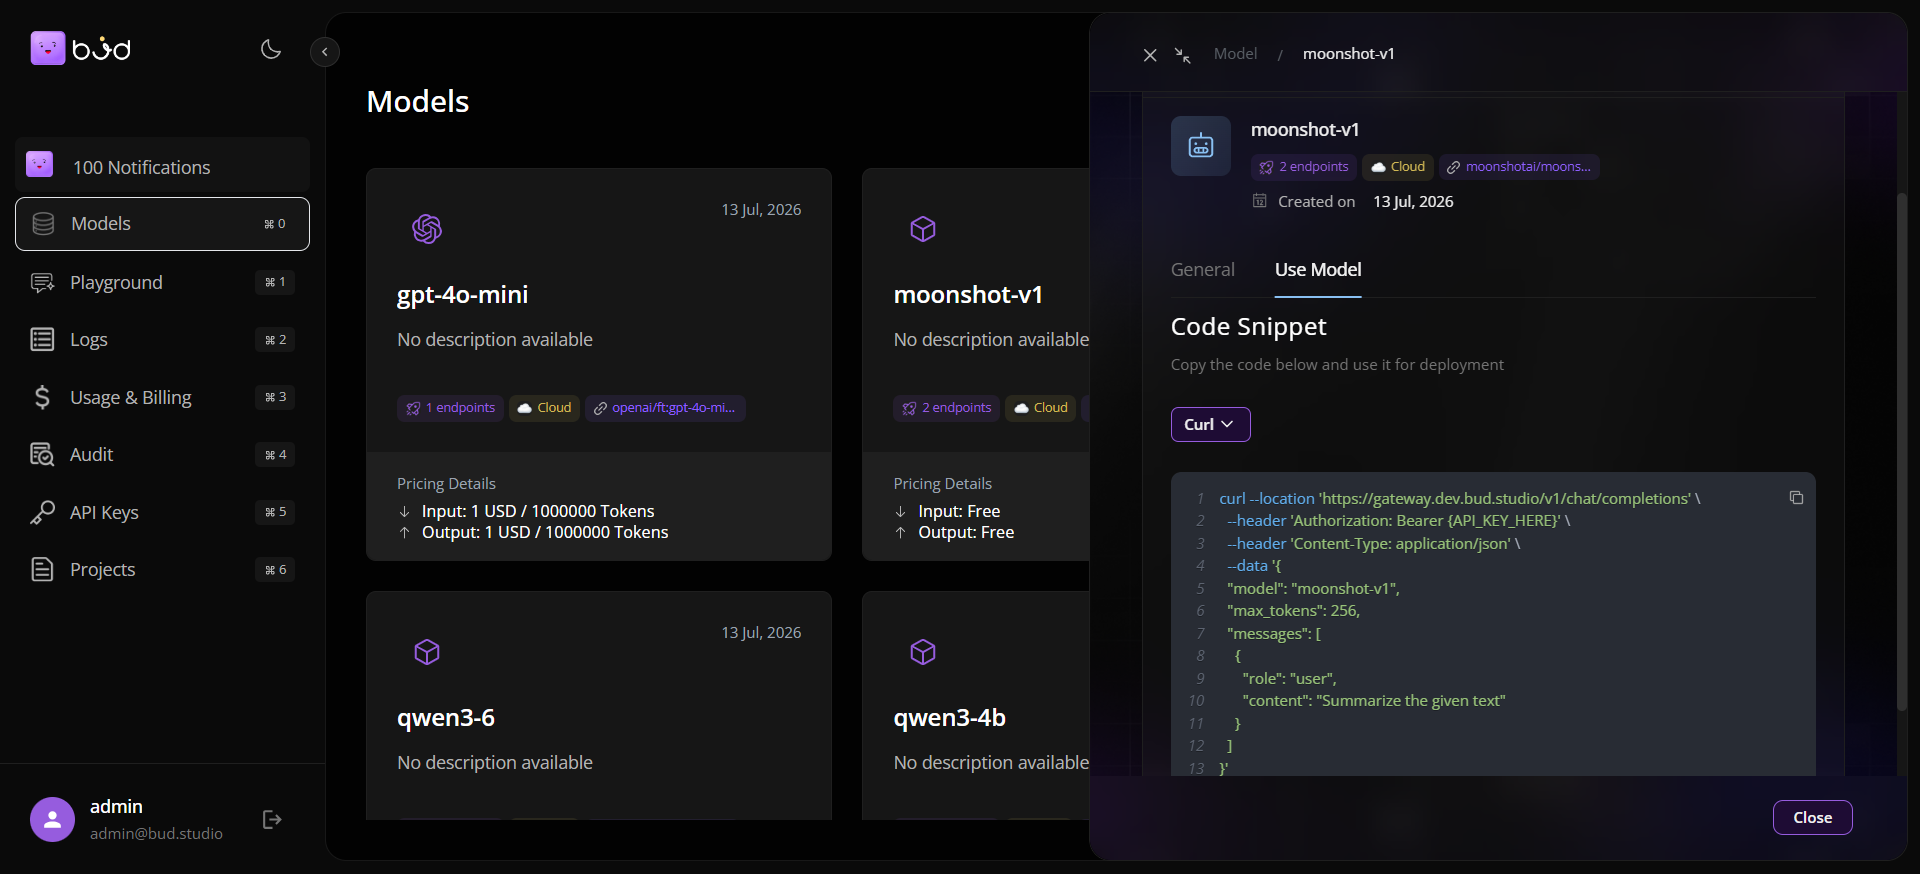Click the moonshot-v1 breadcrumb
1920x874 pixels.
1348,54
